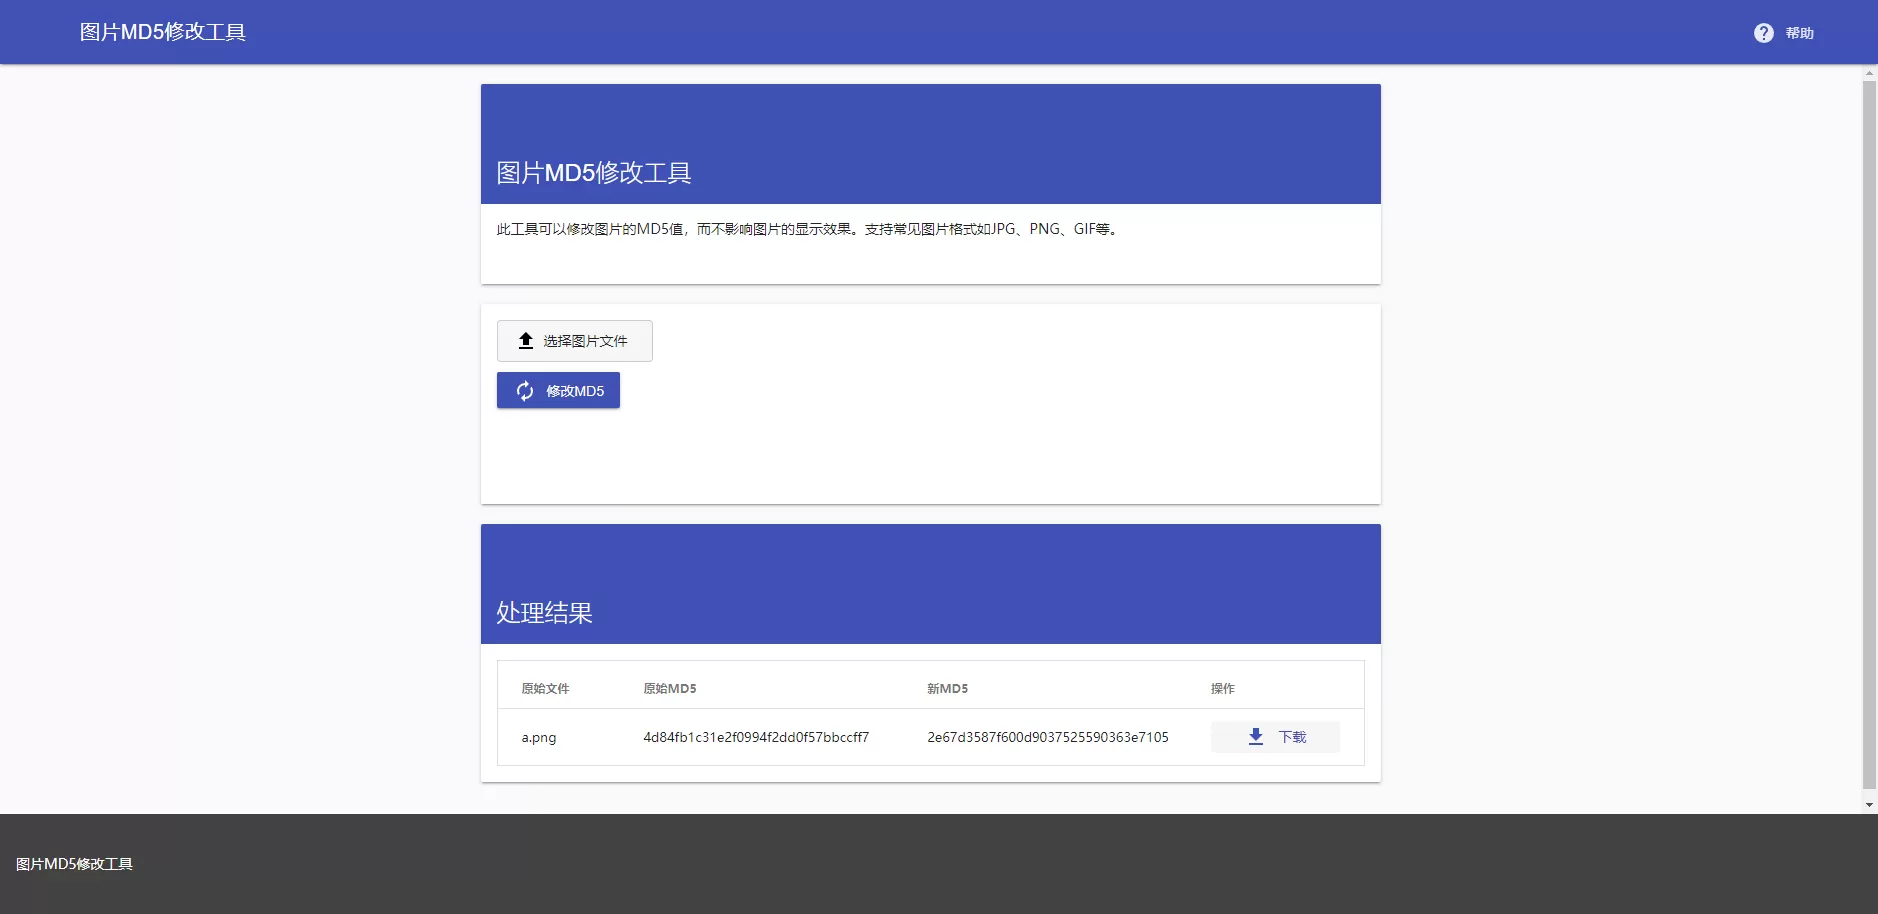Click the download arrow icon
This screenshot has width=1878, height=914.
click(x=1256, y=737)
